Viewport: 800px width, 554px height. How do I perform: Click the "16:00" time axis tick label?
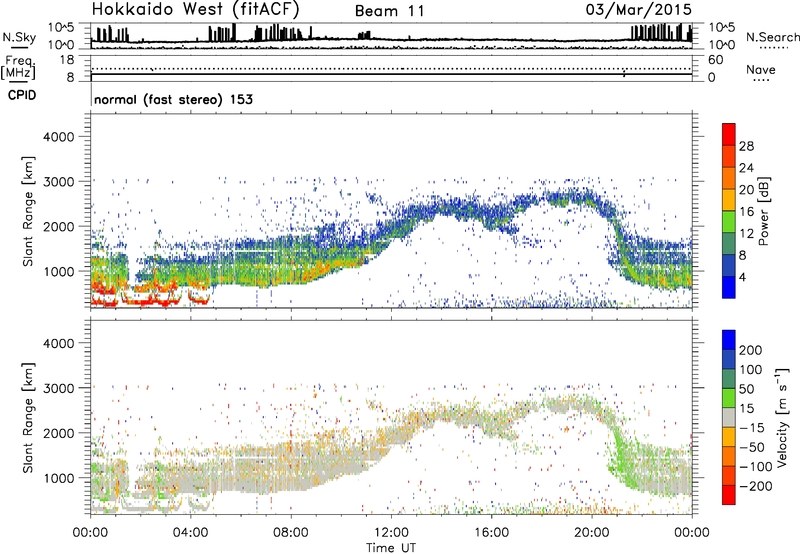pyautogui.click(x=491, y=533)
